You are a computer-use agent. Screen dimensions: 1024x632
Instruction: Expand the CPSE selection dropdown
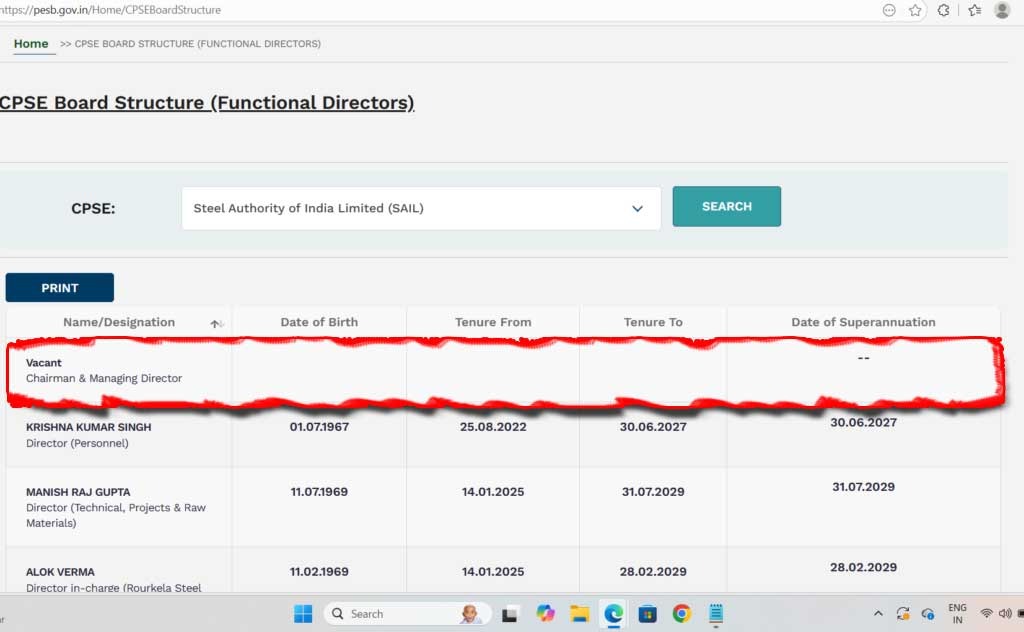637,208
